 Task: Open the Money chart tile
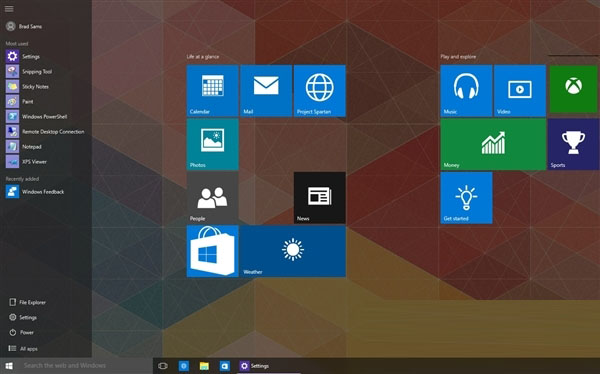pyautogui.click(x=493, y=144)
